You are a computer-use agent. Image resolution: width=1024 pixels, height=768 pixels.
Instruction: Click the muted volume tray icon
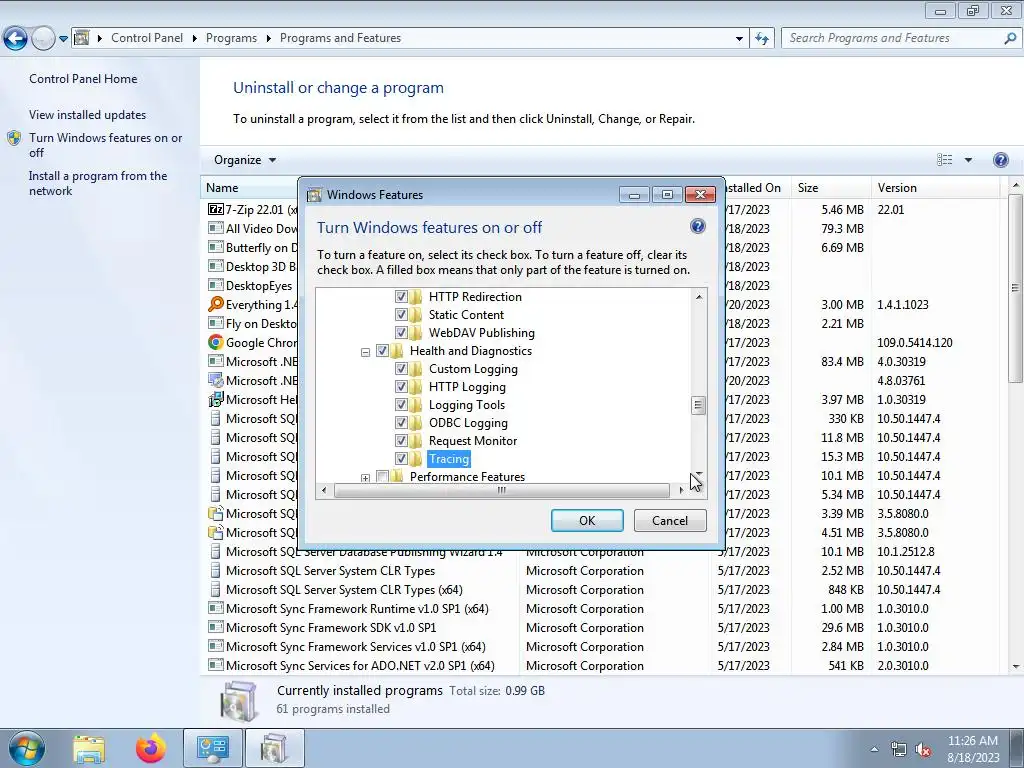[x=923, y=750]
